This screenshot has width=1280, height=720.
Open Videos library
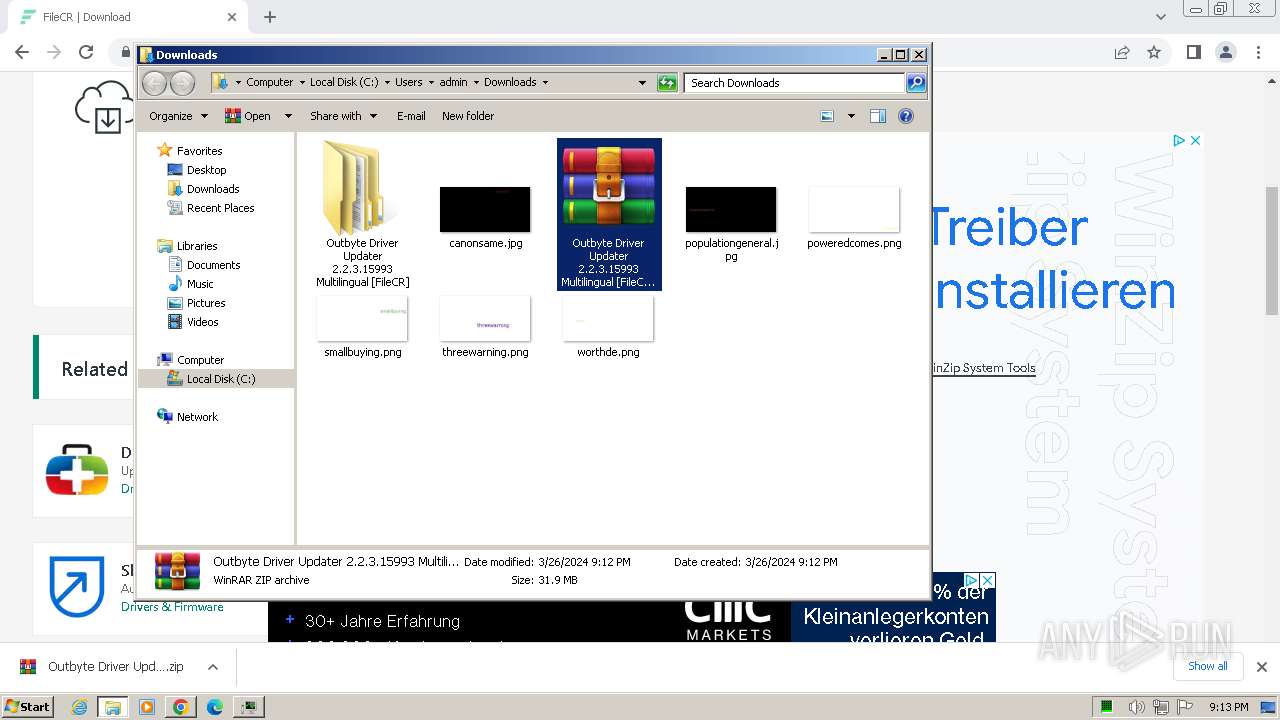coord(202,322)
